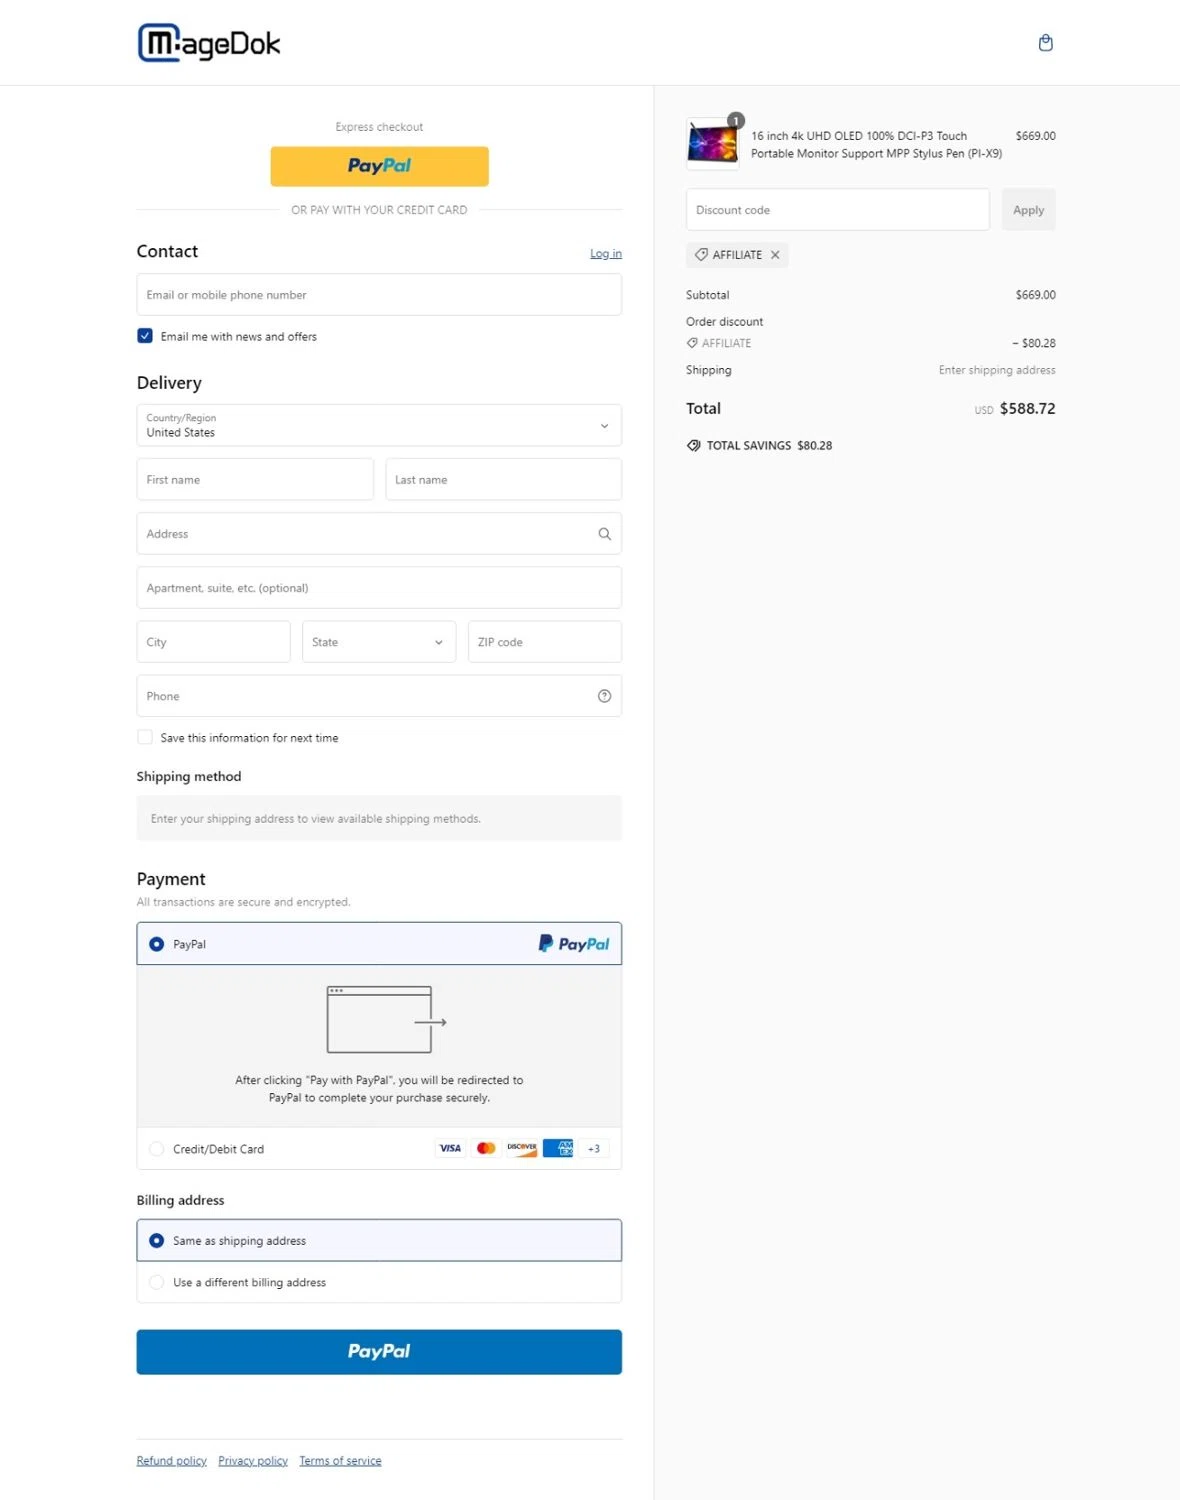
Task: Click the American Express icon
Action: [558, 1148]
